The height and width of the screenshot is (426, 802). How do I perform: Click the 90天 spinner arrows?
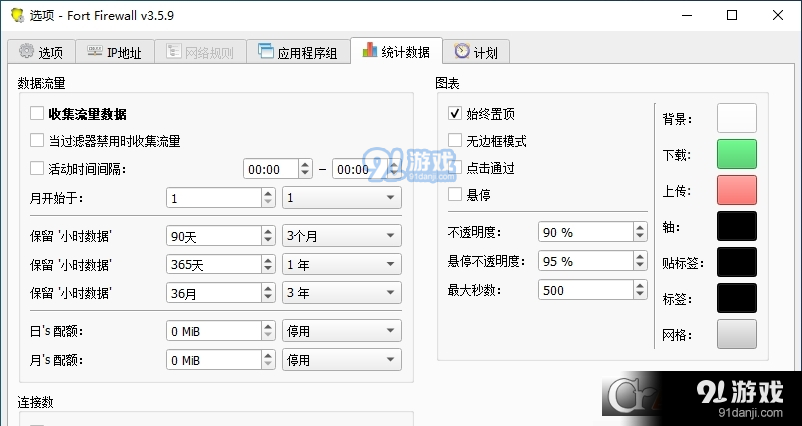coord(269,236)
